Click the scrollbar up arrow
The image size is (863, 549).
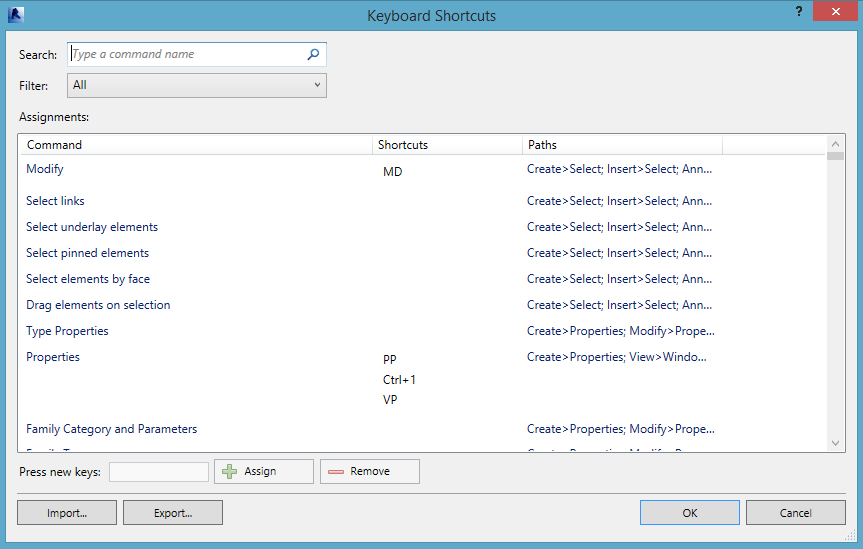835,144
